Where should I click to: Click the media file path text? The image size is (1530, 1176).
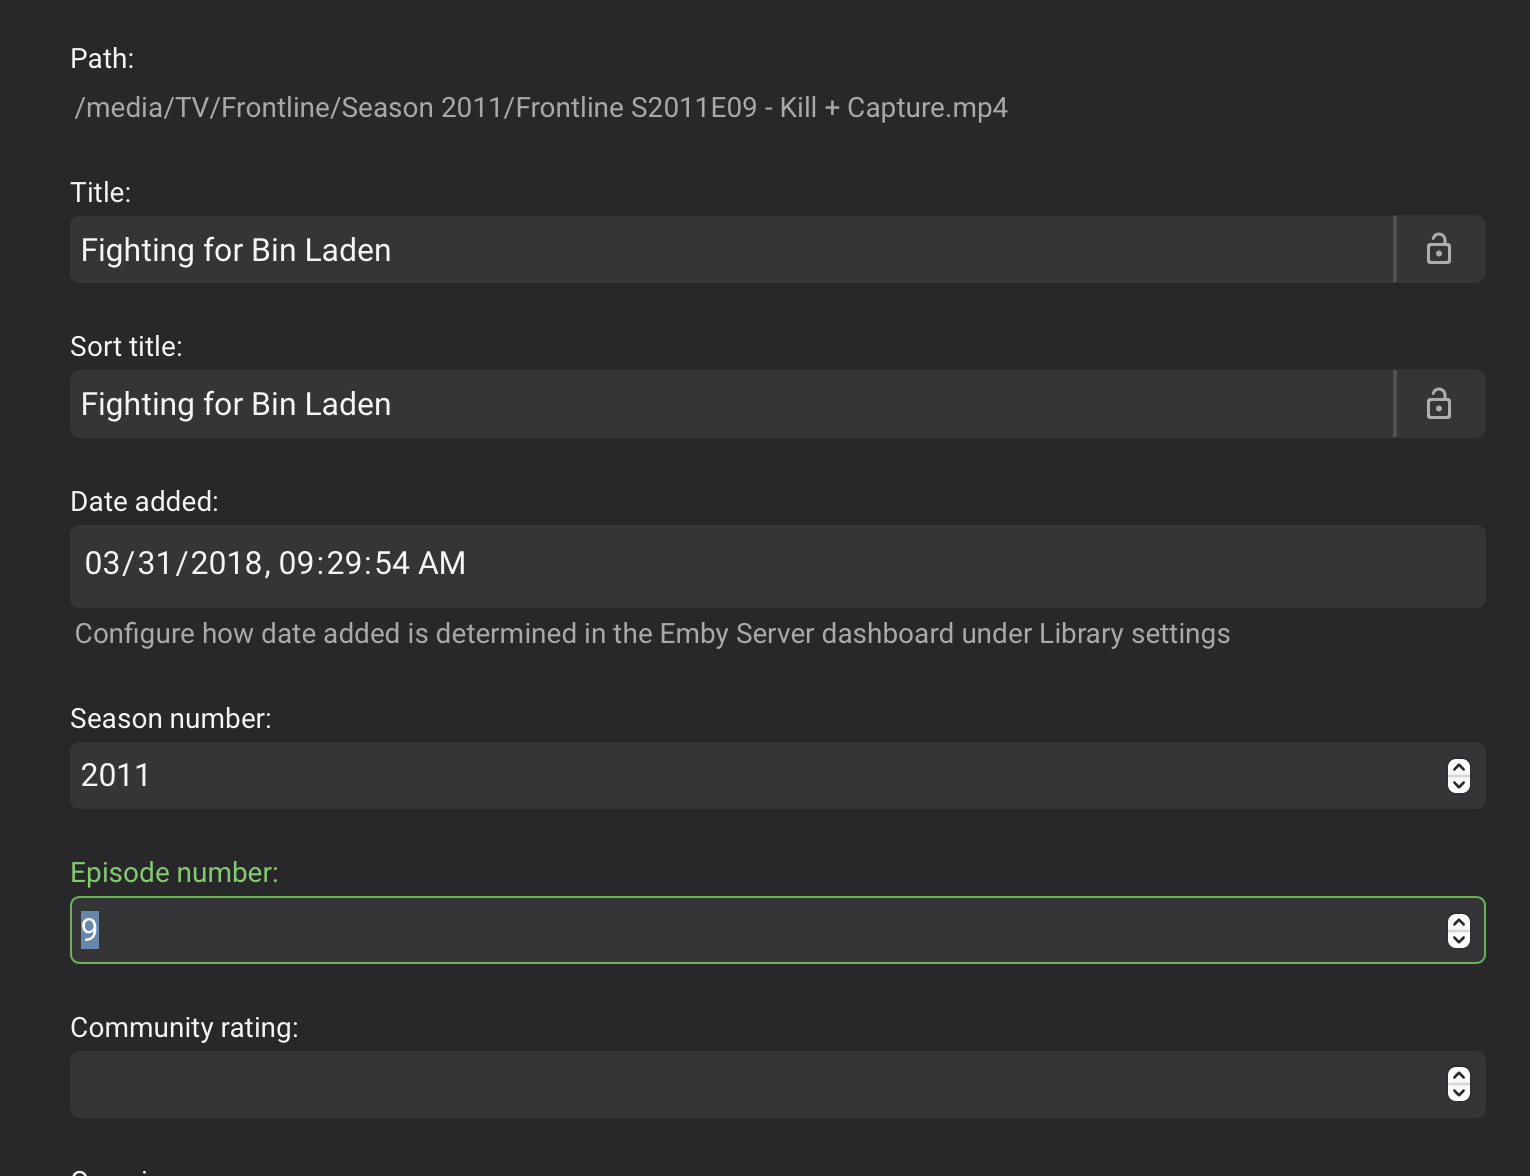click(541, 108)
